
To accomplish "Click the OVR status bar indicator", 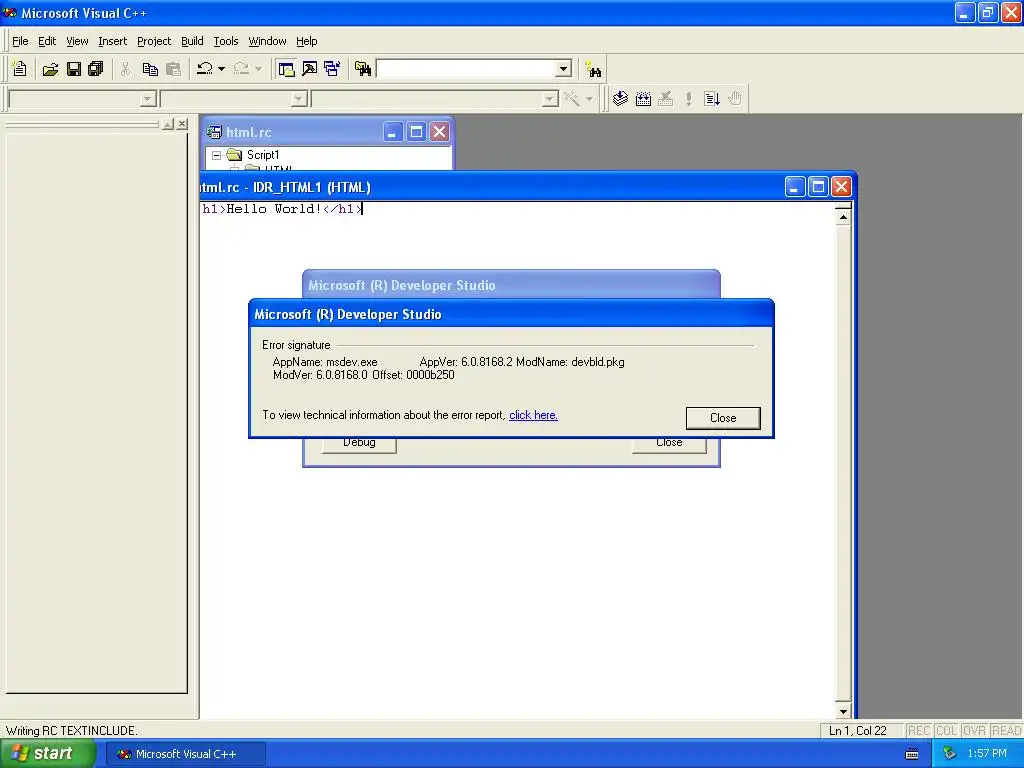I will pyautogui.click(x=974, y=731).
